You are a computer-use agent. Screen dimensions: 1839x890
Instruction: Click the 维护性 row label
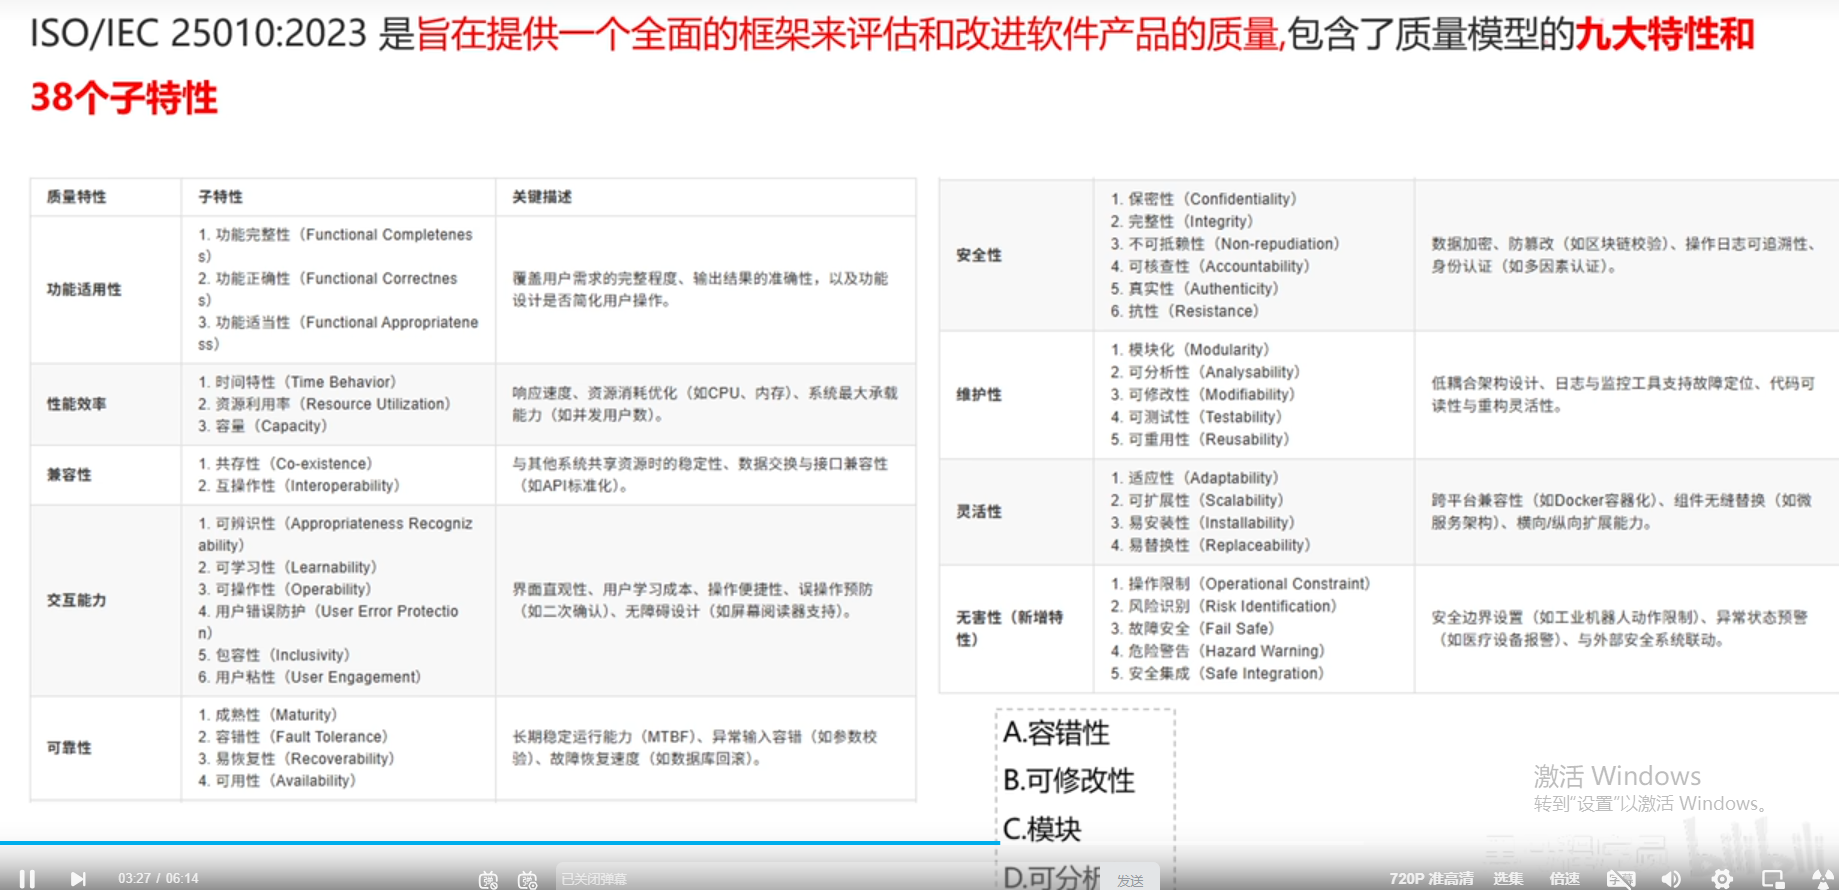coord(978,394)
